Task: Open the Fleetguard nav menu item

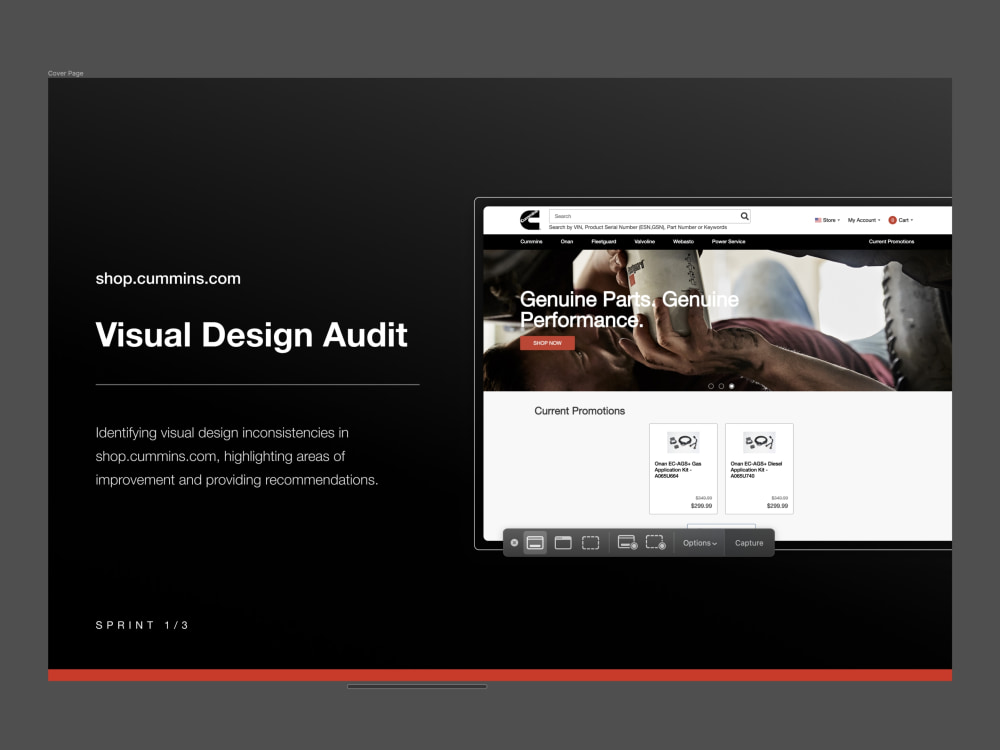Action: (603, 242)
